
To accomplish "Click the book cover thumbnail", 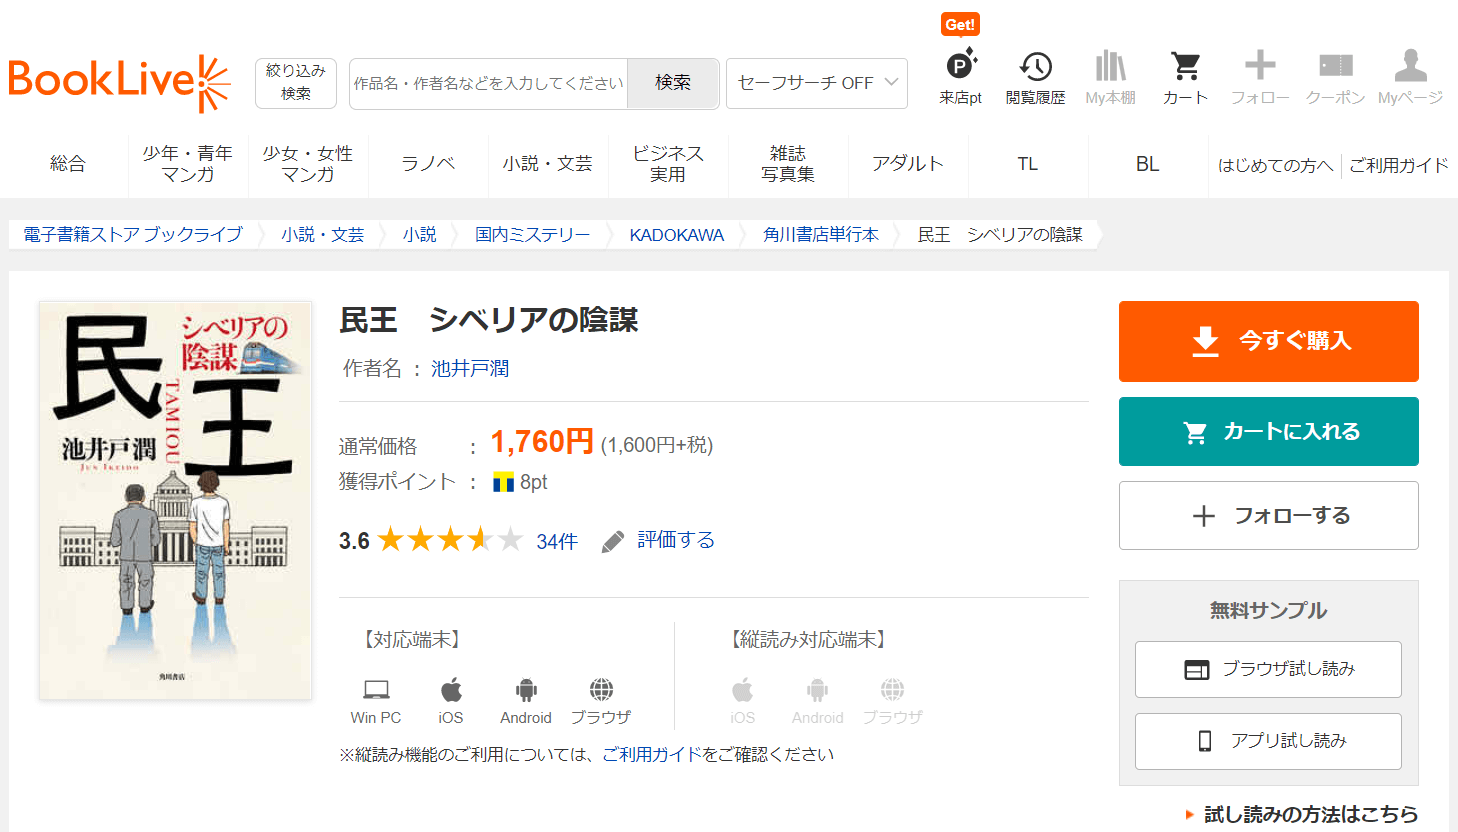I will 175,500.
